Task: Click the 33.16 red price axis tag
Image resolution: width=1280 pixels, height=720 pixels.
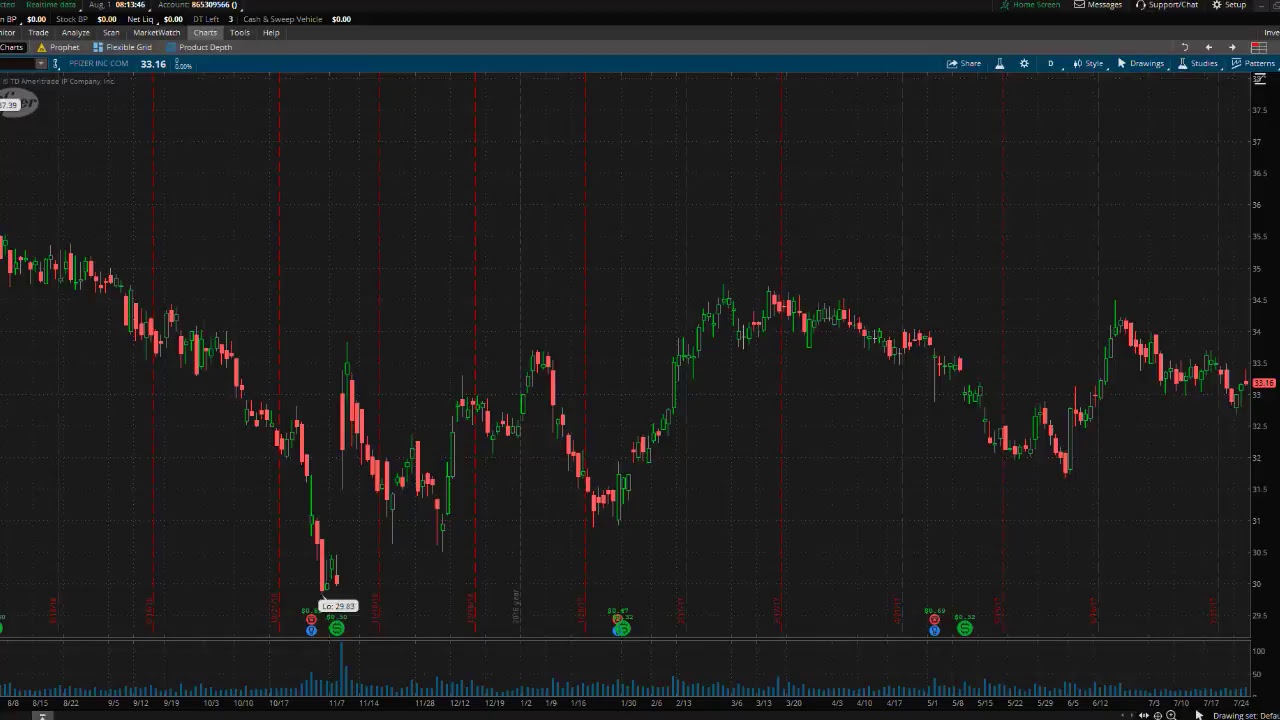Action: tap(1264, 383)
